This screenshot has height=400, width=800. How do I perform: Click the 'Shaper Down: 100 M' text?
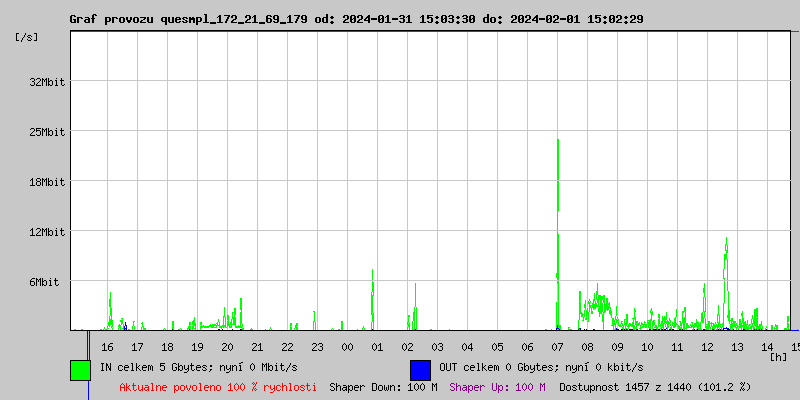[x=383, y=387]
